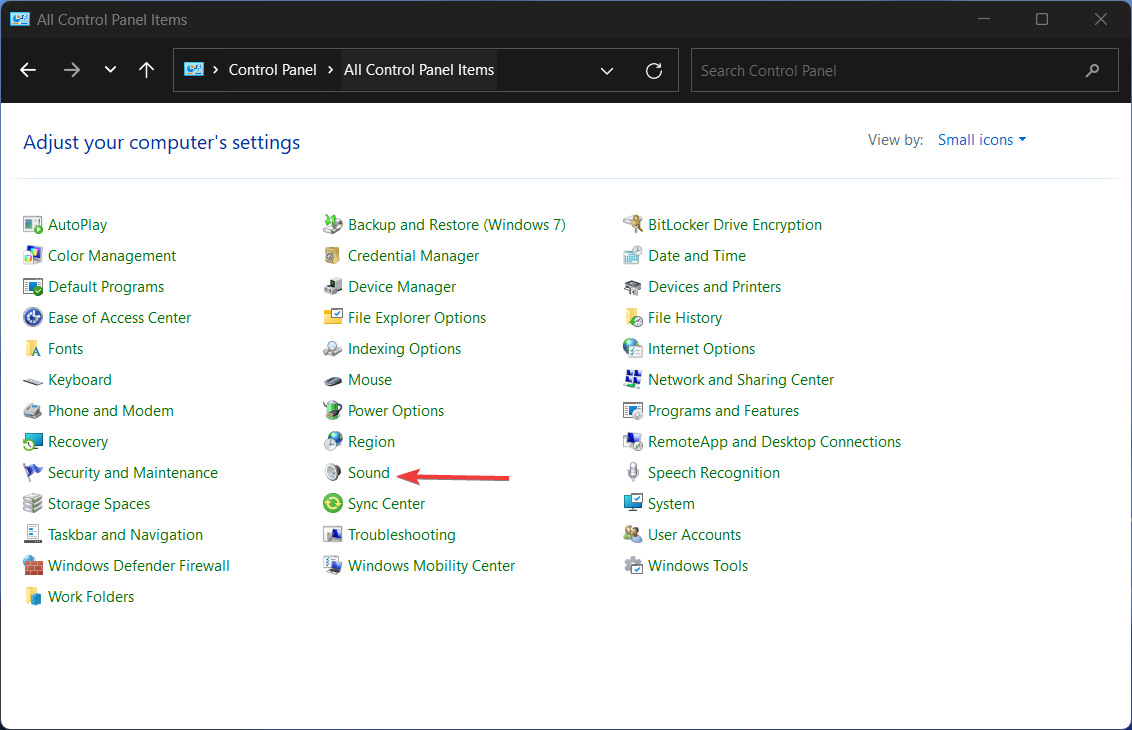Screen dimensions: 1132x730
Task: Click the Device Manager icon
Action: click(x=333, y=287)
